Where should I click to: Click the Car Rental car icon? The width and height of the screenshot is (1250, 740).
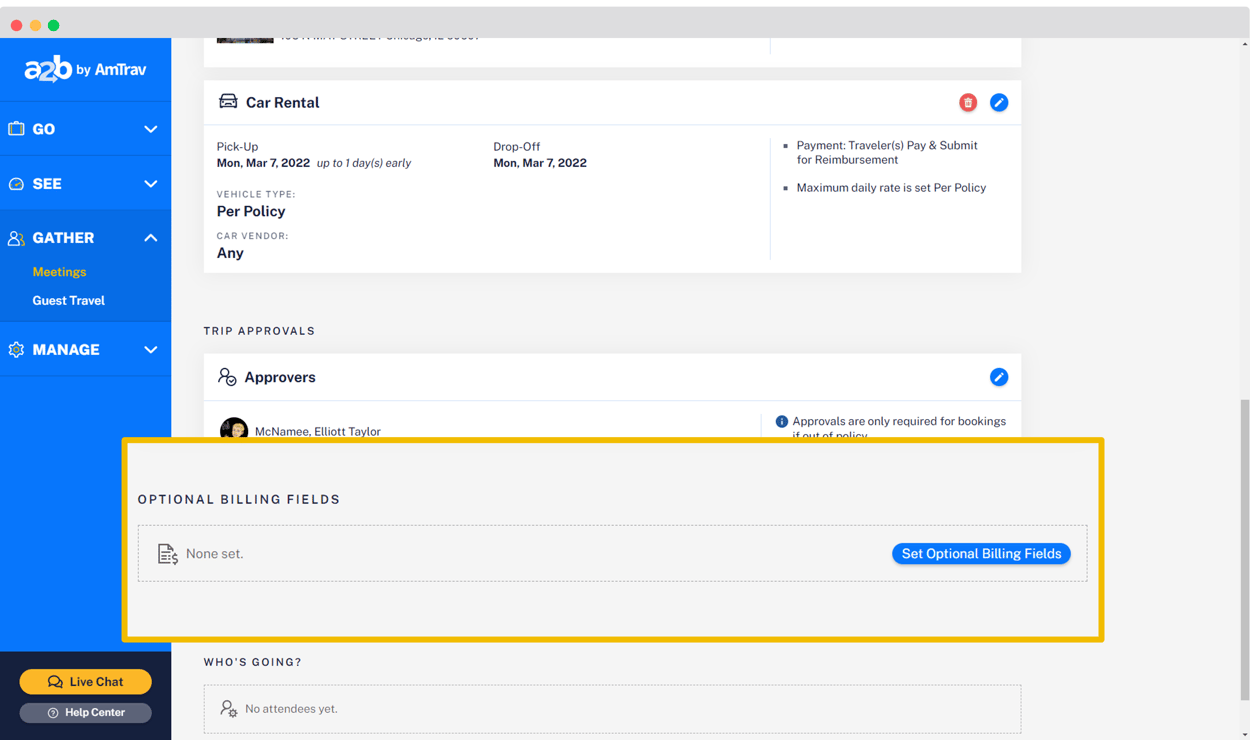pos(228,101)
